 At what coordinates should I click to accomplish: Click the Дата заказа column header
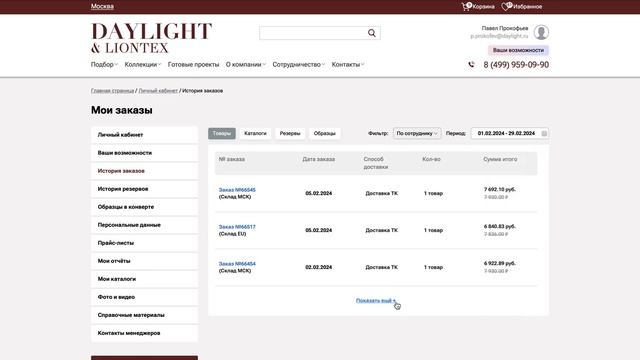(x=319, y=159)
